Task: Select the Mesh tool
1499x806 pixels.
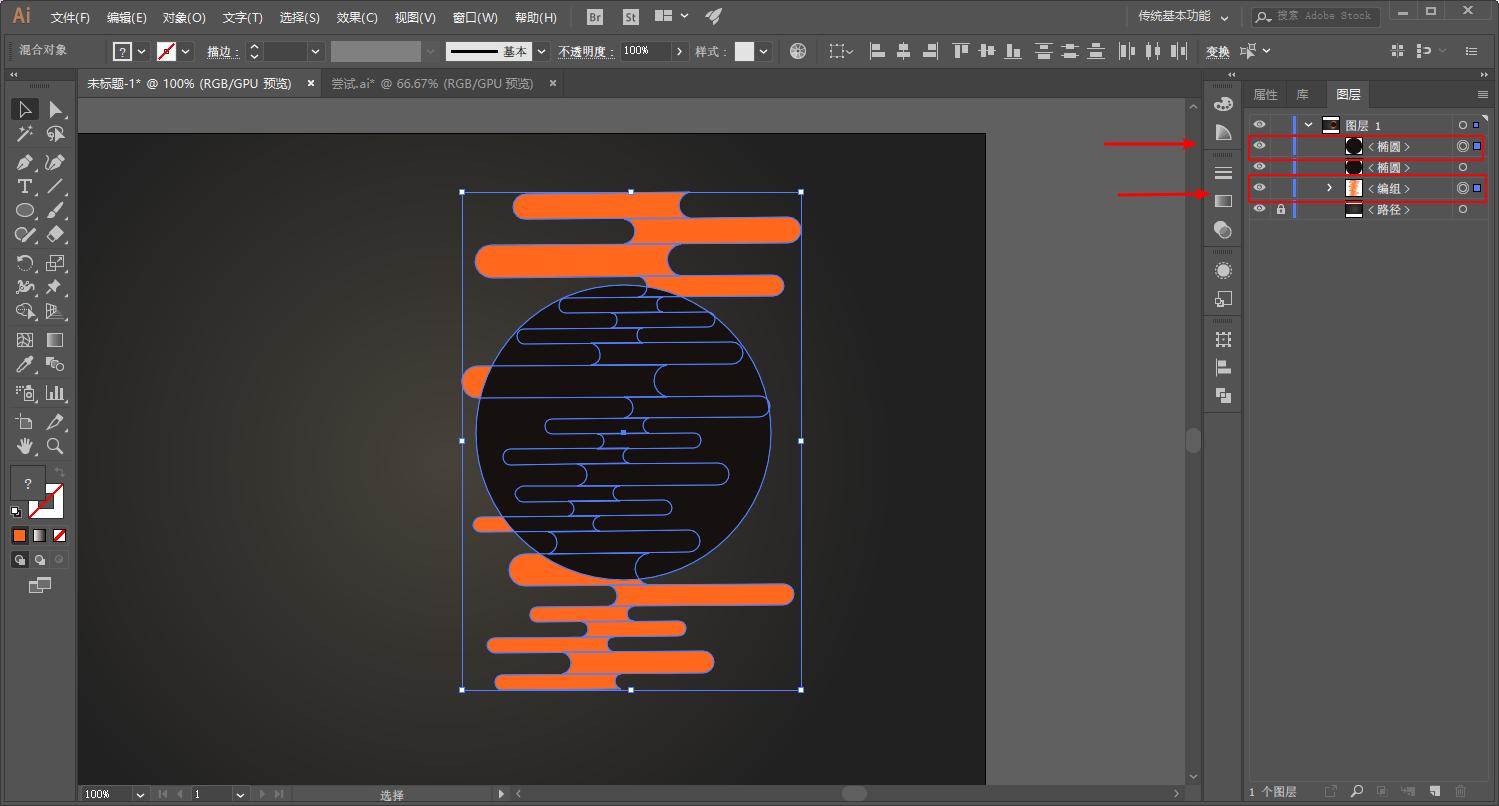Action: (x=25, y=340)
